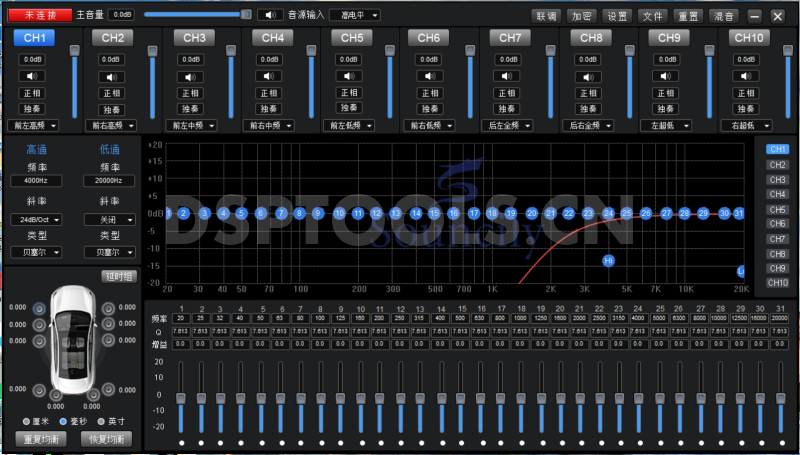Click the master volume 0.0dB field
Viewport: 800px width, 455px height.
click(x=122, y=14)
